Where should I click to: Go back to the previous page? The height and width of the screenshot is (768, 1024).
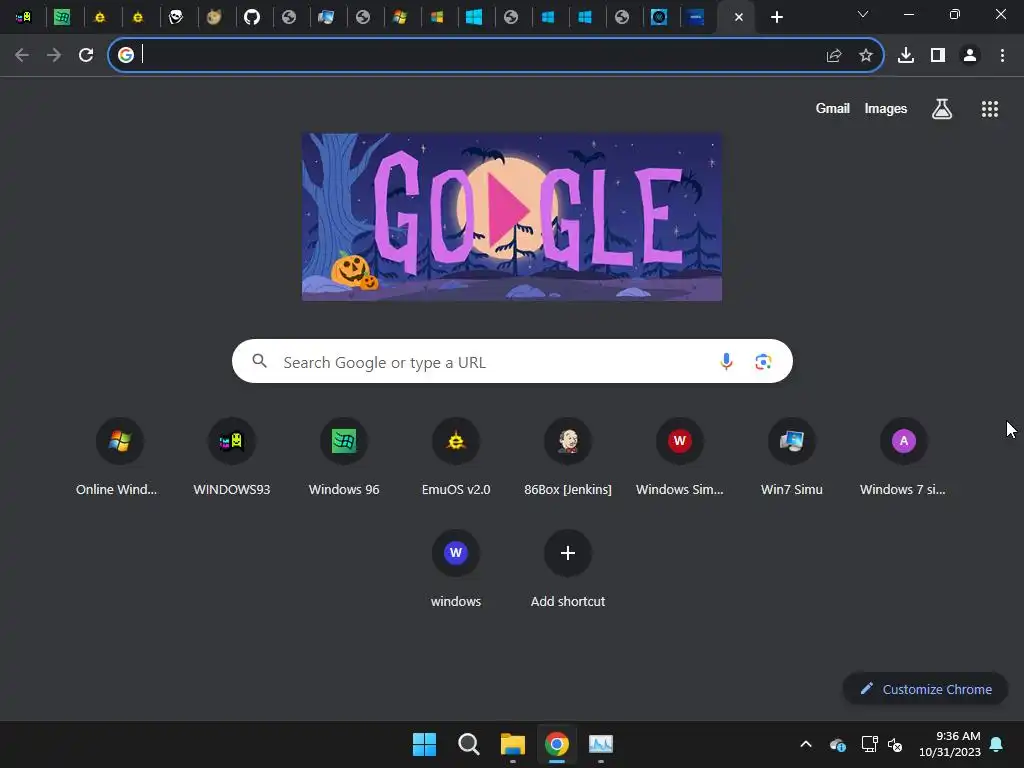tap(22, 55)
